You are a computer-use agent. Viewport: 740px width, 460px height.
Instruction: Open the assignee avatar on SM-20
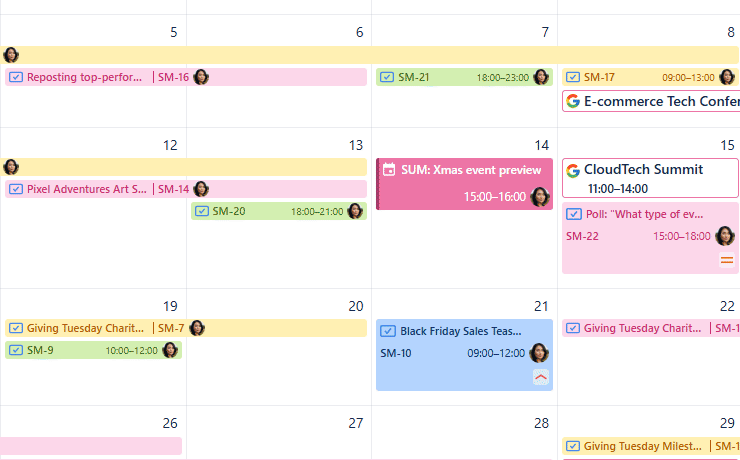355,211
